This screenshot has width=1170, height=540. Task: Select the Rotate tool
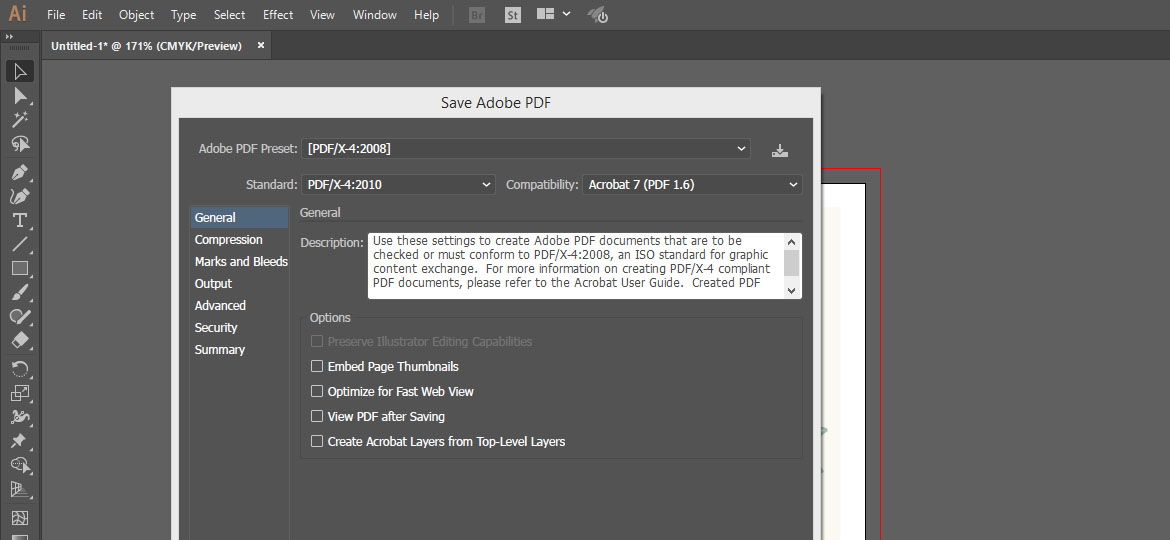20,368
